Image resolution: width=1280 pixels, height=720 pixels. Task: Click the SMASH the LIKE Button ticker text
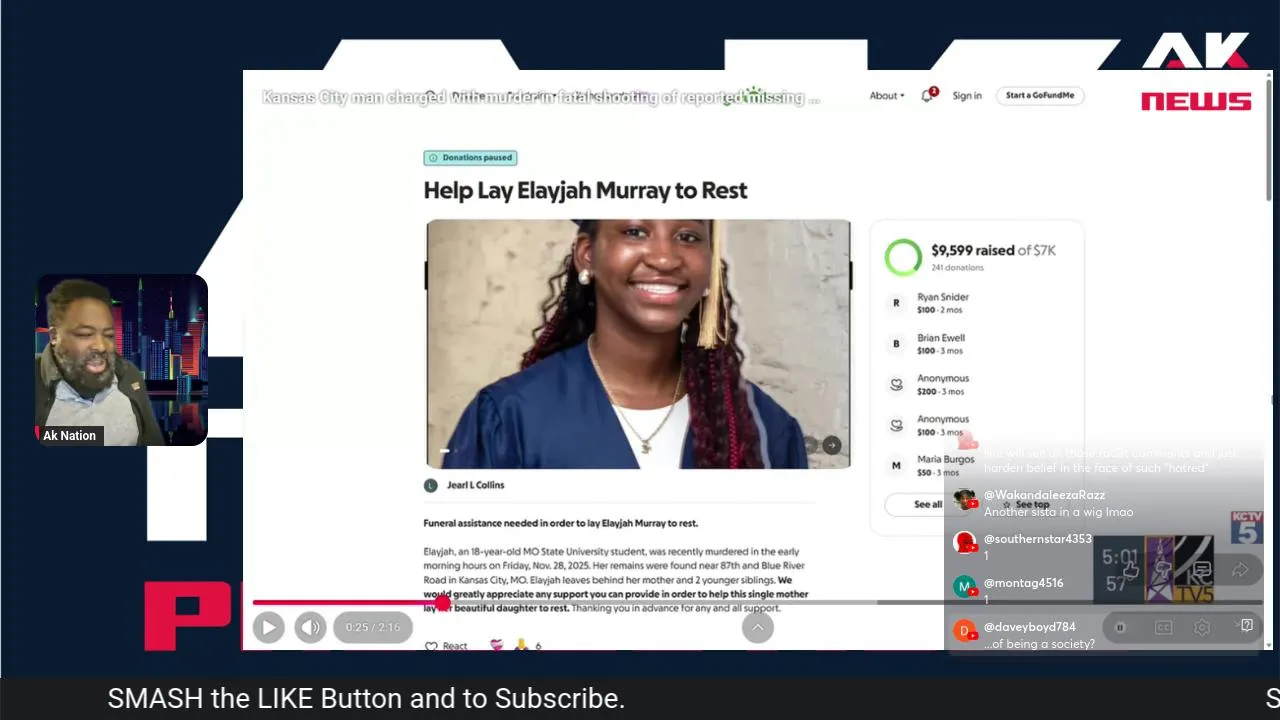pyautogui.click(x=366, y=699)
